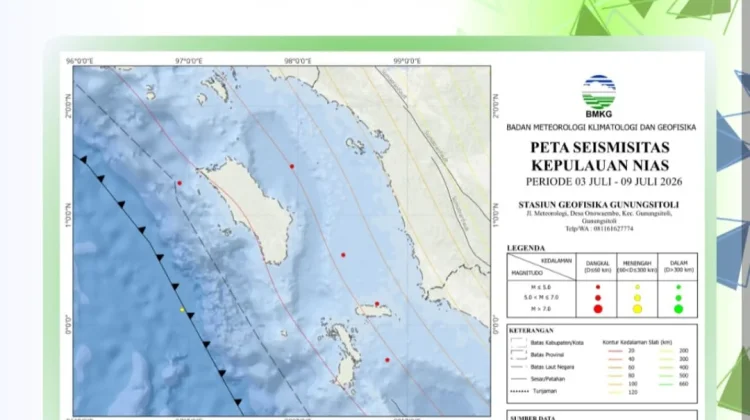The height and width of the screenshot is (420, 750).
Task: Click the contour line sample for 500 km
Action: coord(666,376)
